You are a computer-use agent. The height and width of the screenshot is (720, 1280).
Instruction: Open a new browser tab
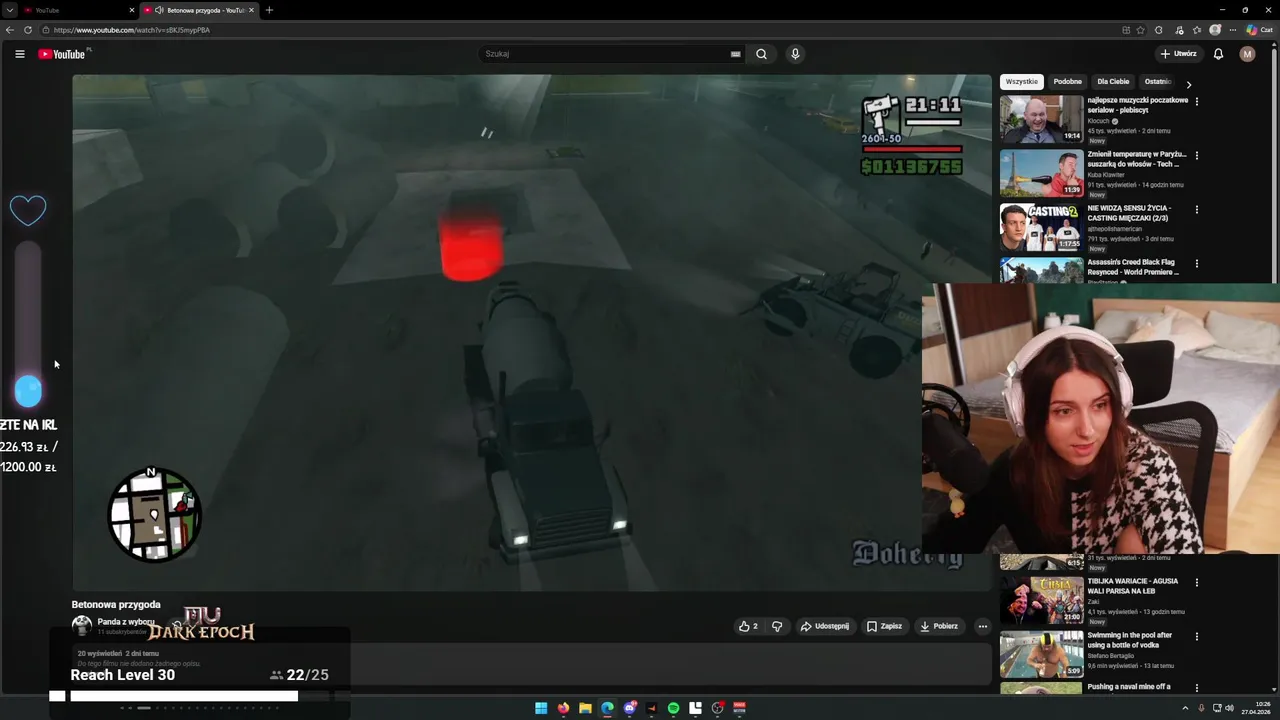point(269,10)
